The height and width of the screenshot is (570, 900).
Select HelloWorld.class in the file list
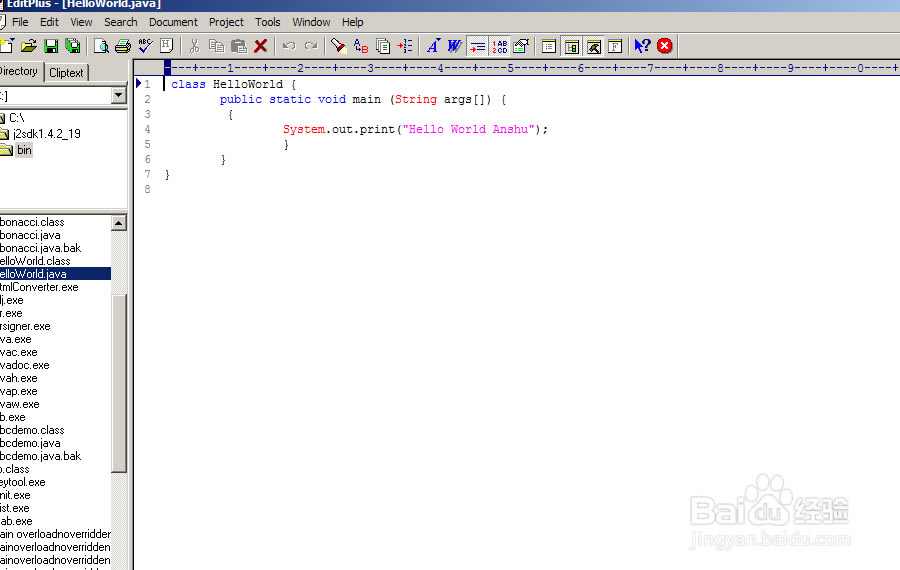click(x=35, y=261)
